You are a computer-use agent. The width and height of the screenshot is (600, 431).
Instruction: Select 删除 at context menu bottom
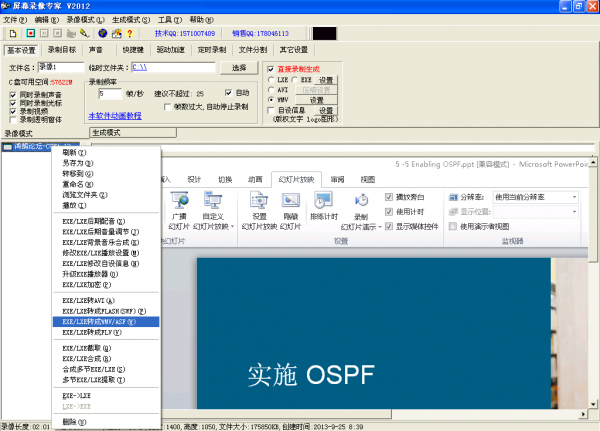106,422
